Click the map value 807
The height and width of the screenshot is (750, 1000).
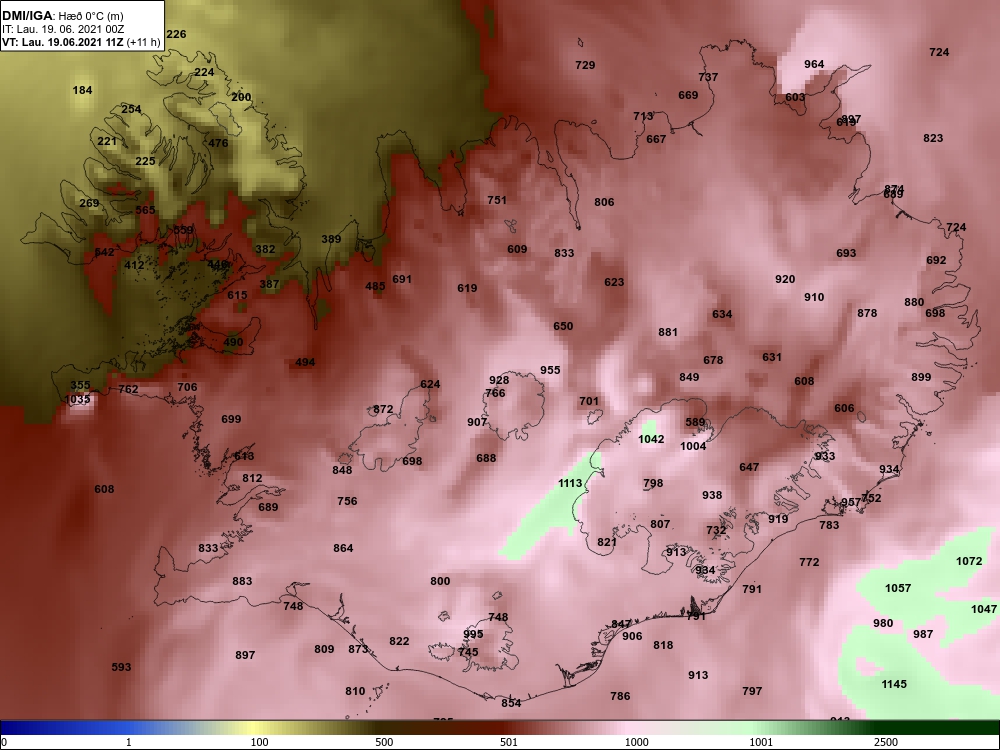click(x=660, y=524)
